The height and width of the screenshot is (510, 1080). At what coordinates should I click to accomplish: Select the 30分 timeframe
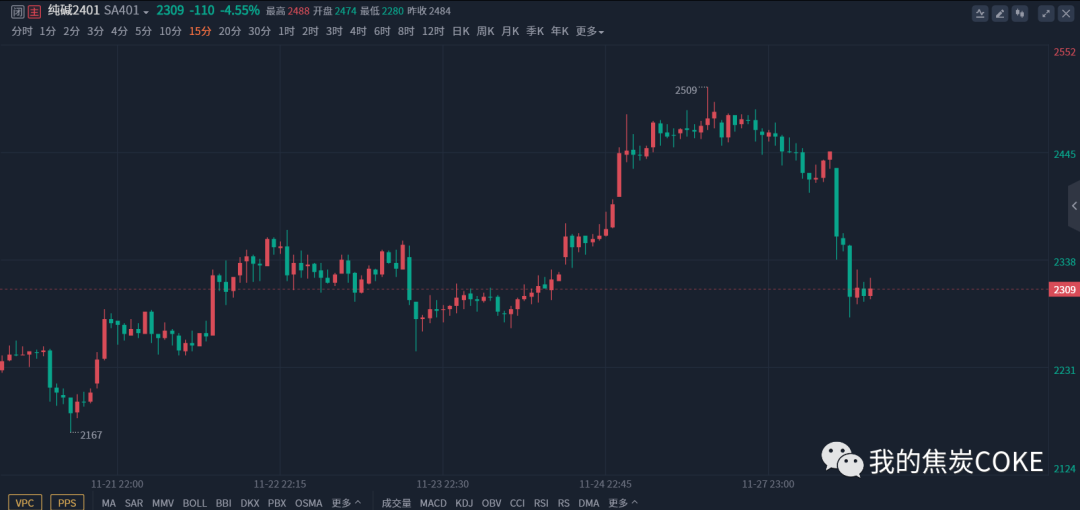[260, 31]
